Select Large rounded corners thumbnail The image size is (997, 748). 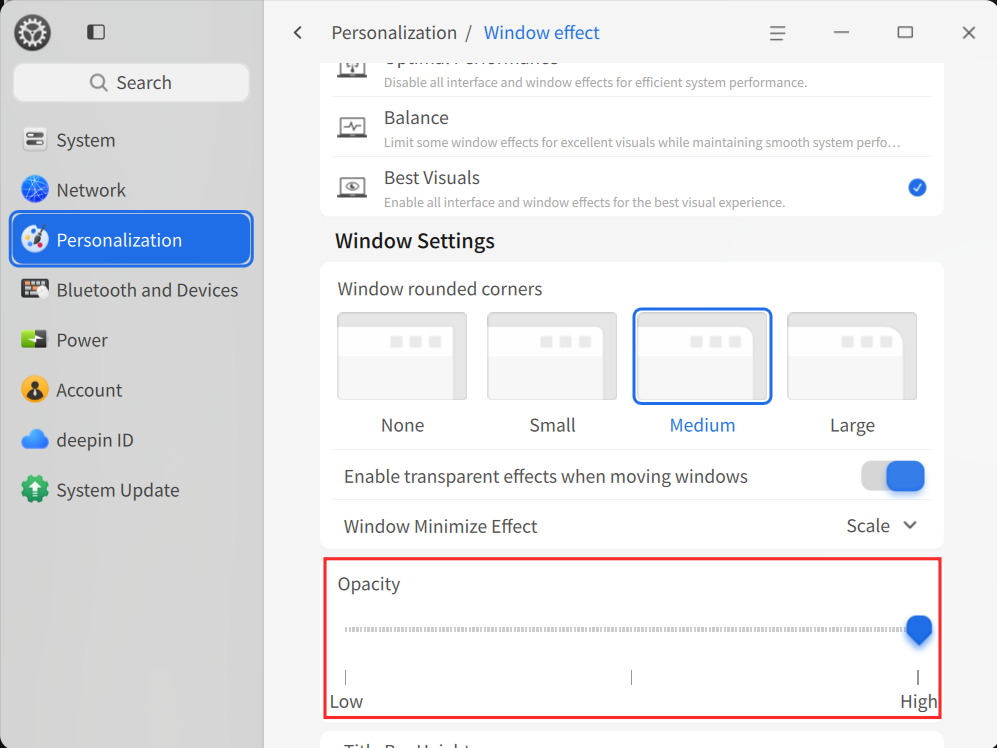(852, 356)
